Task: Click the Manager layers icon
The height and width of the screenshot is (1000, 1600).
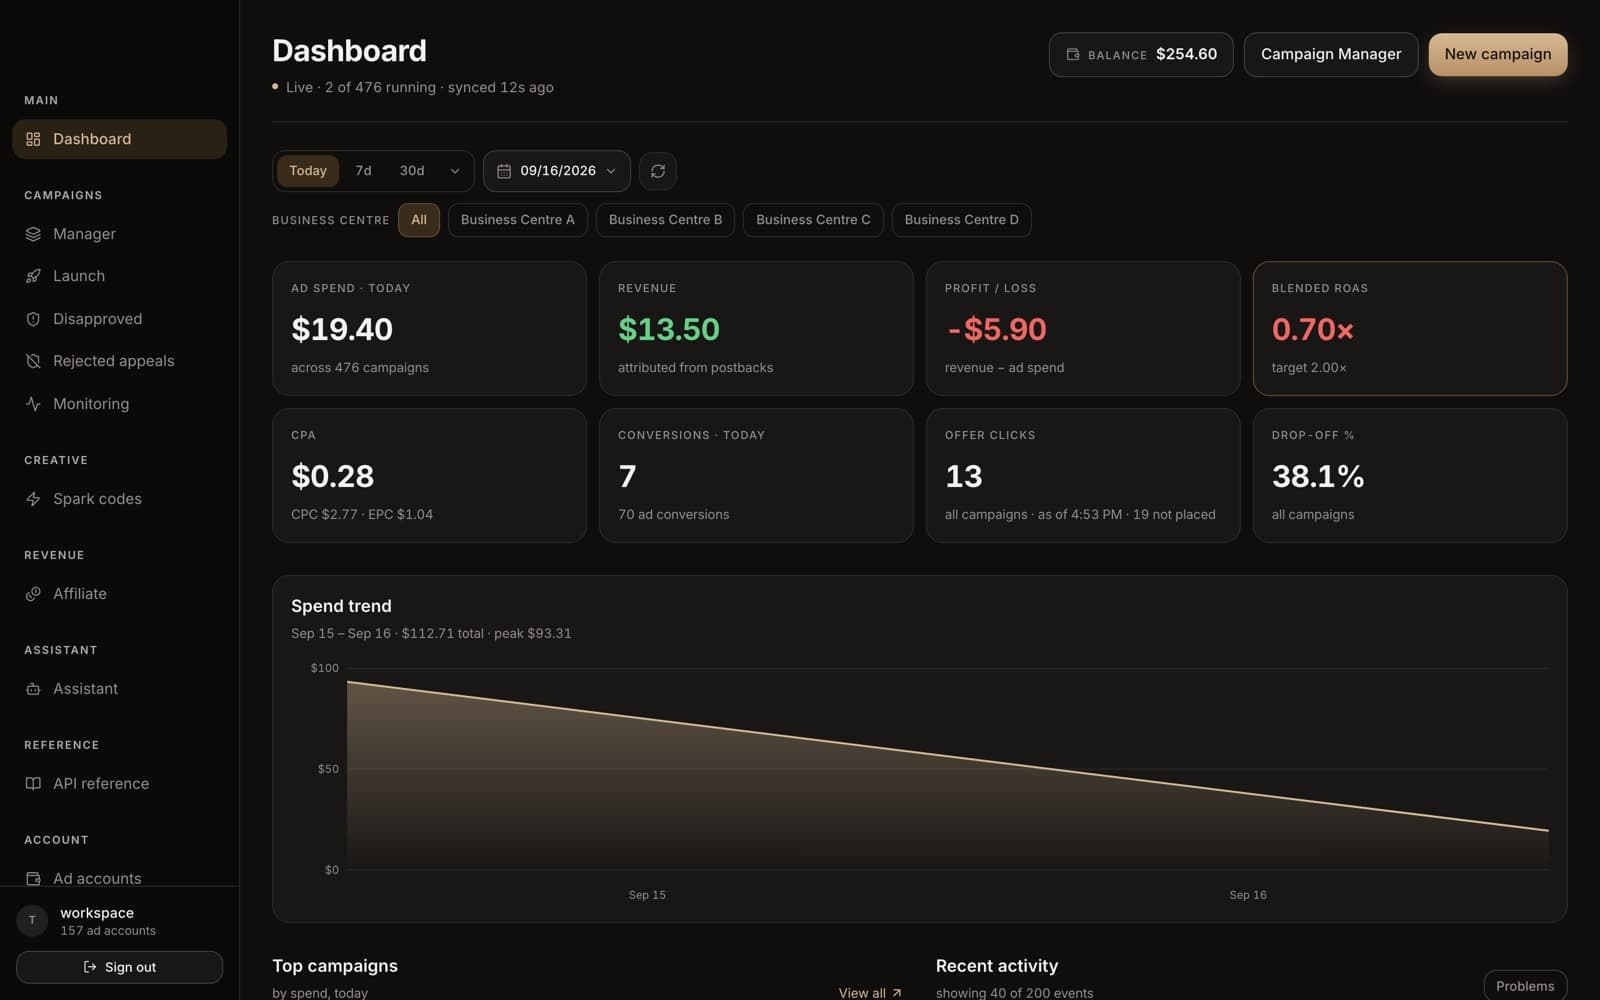Action: pyautogui.click(x=33, y=234)
